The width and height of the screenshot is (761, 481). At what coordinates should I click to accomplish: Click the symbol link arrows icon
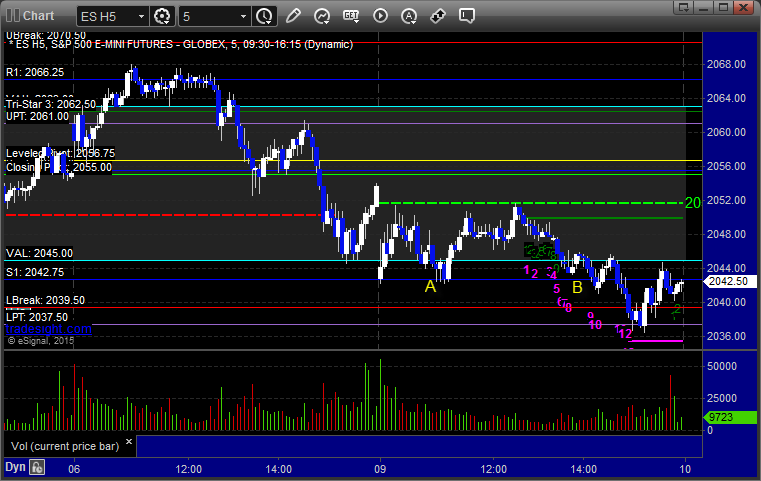pos(438,16)
